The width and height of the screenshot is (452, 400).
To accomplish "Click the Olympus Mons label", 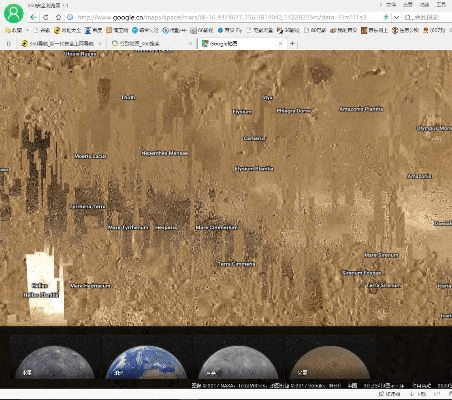I will [x=434, y=128].
